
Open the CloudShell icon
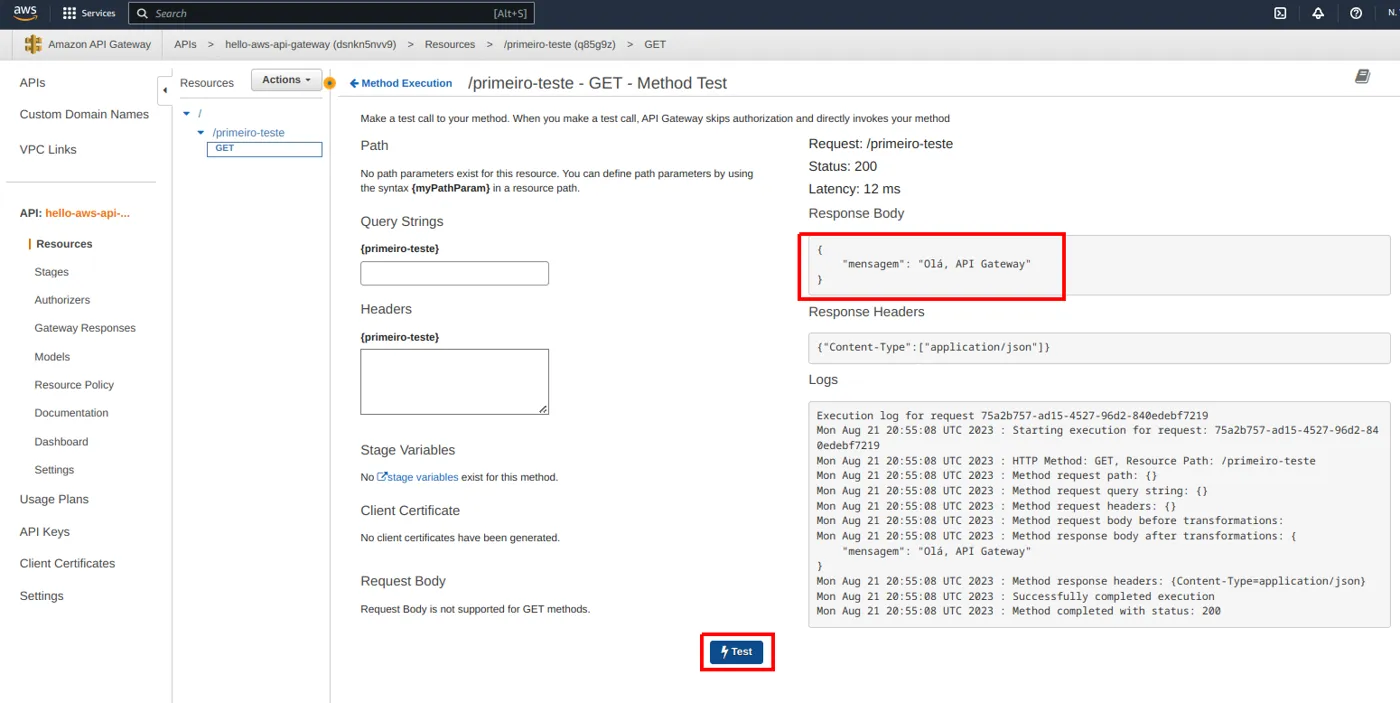click(x=1280, y=13)
